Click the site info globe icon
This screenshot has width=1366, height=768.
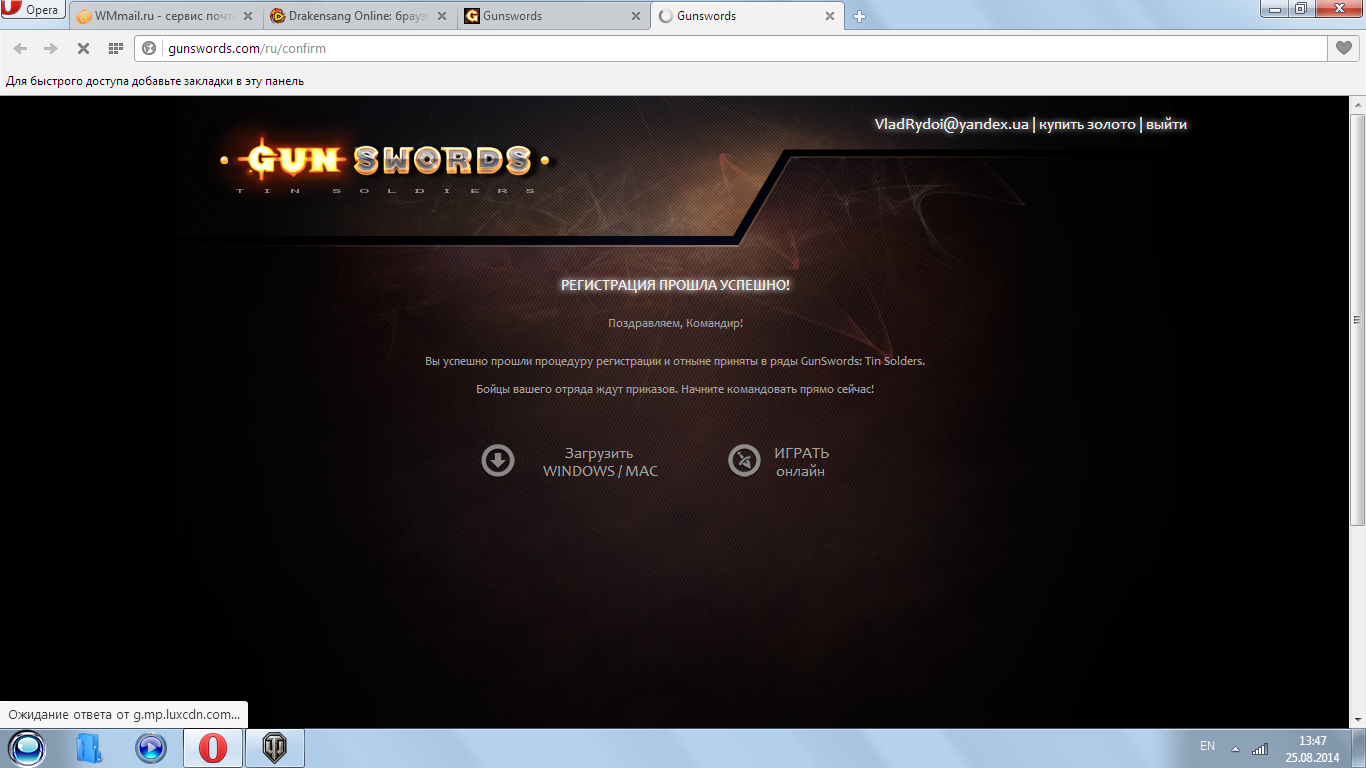150,48
